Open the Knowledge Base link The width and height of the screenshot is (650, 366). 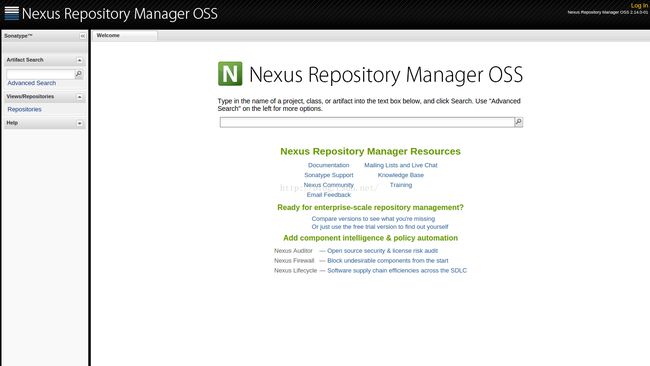click(400, 175)
